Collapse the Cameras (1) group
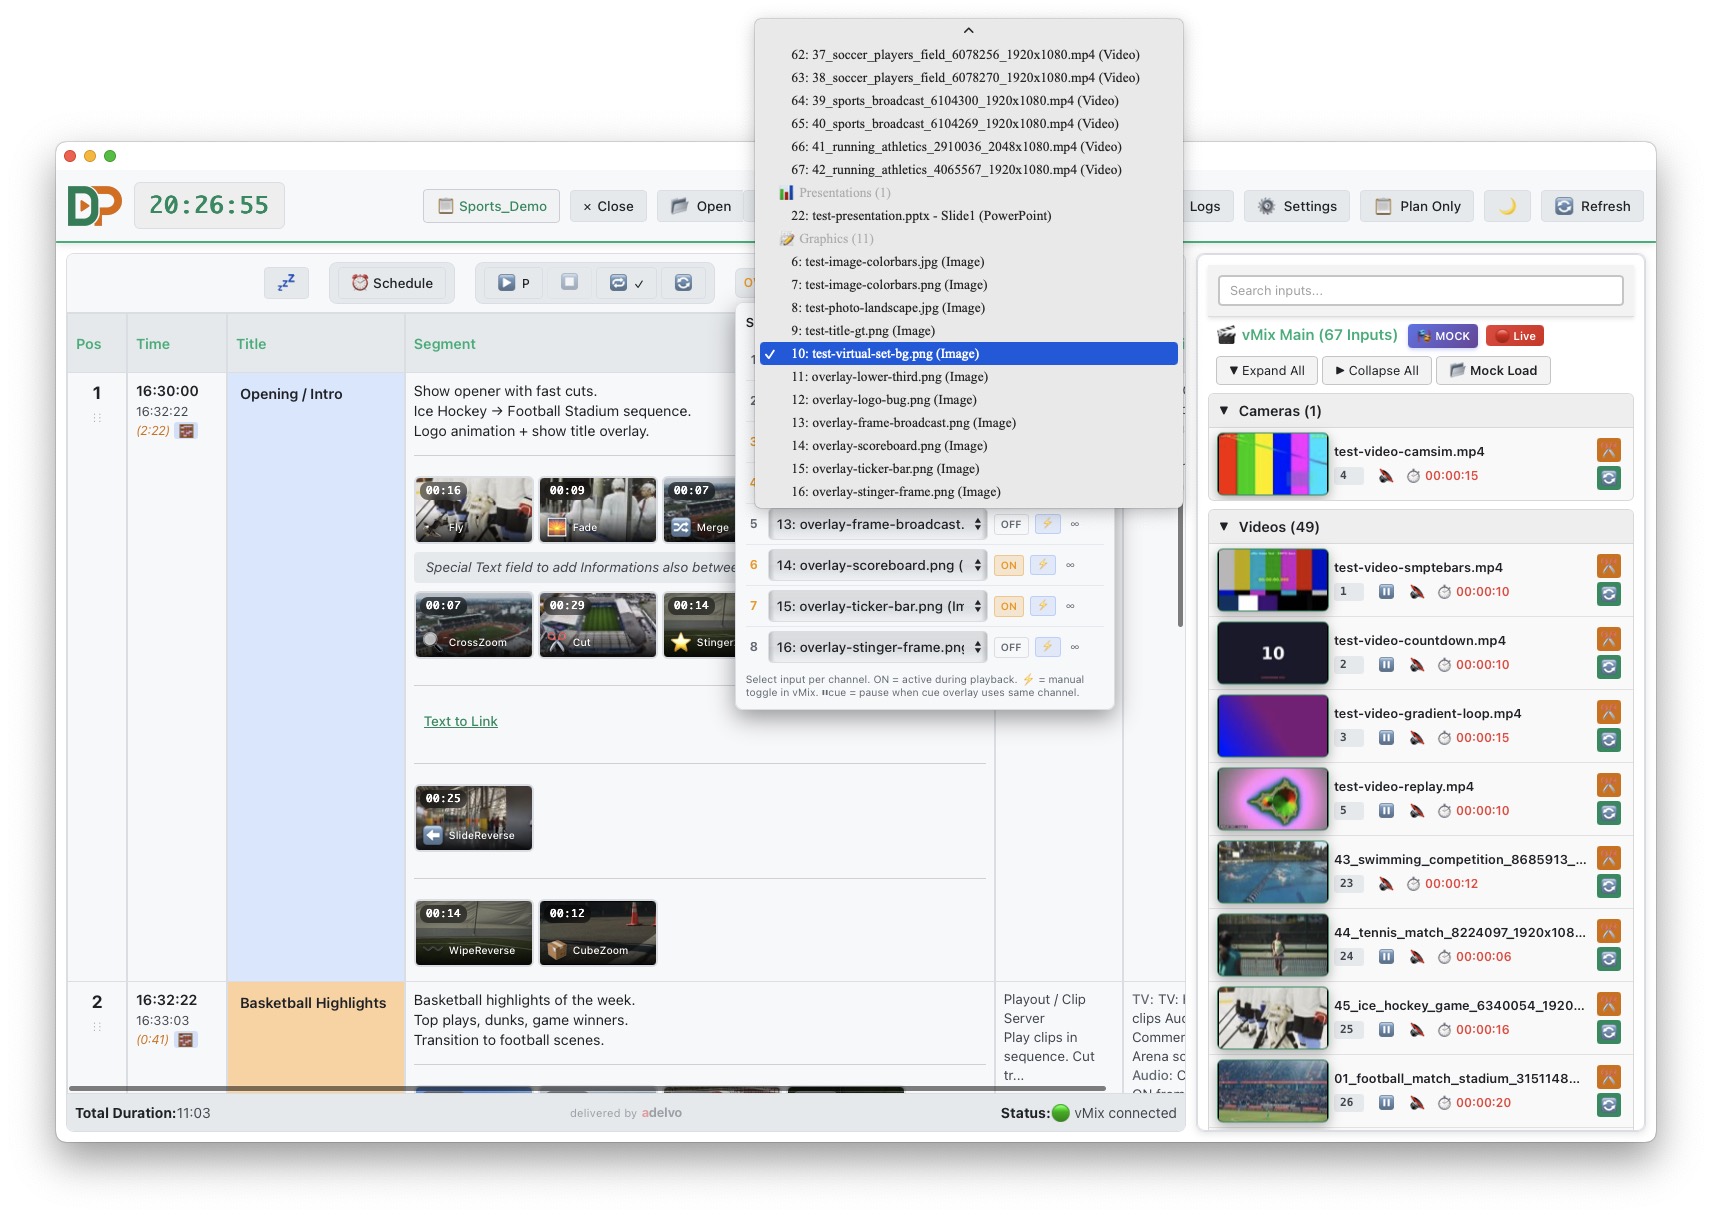This screenshot has width=1712, height=1216. pyautogui.click(x=1224, y=411)
